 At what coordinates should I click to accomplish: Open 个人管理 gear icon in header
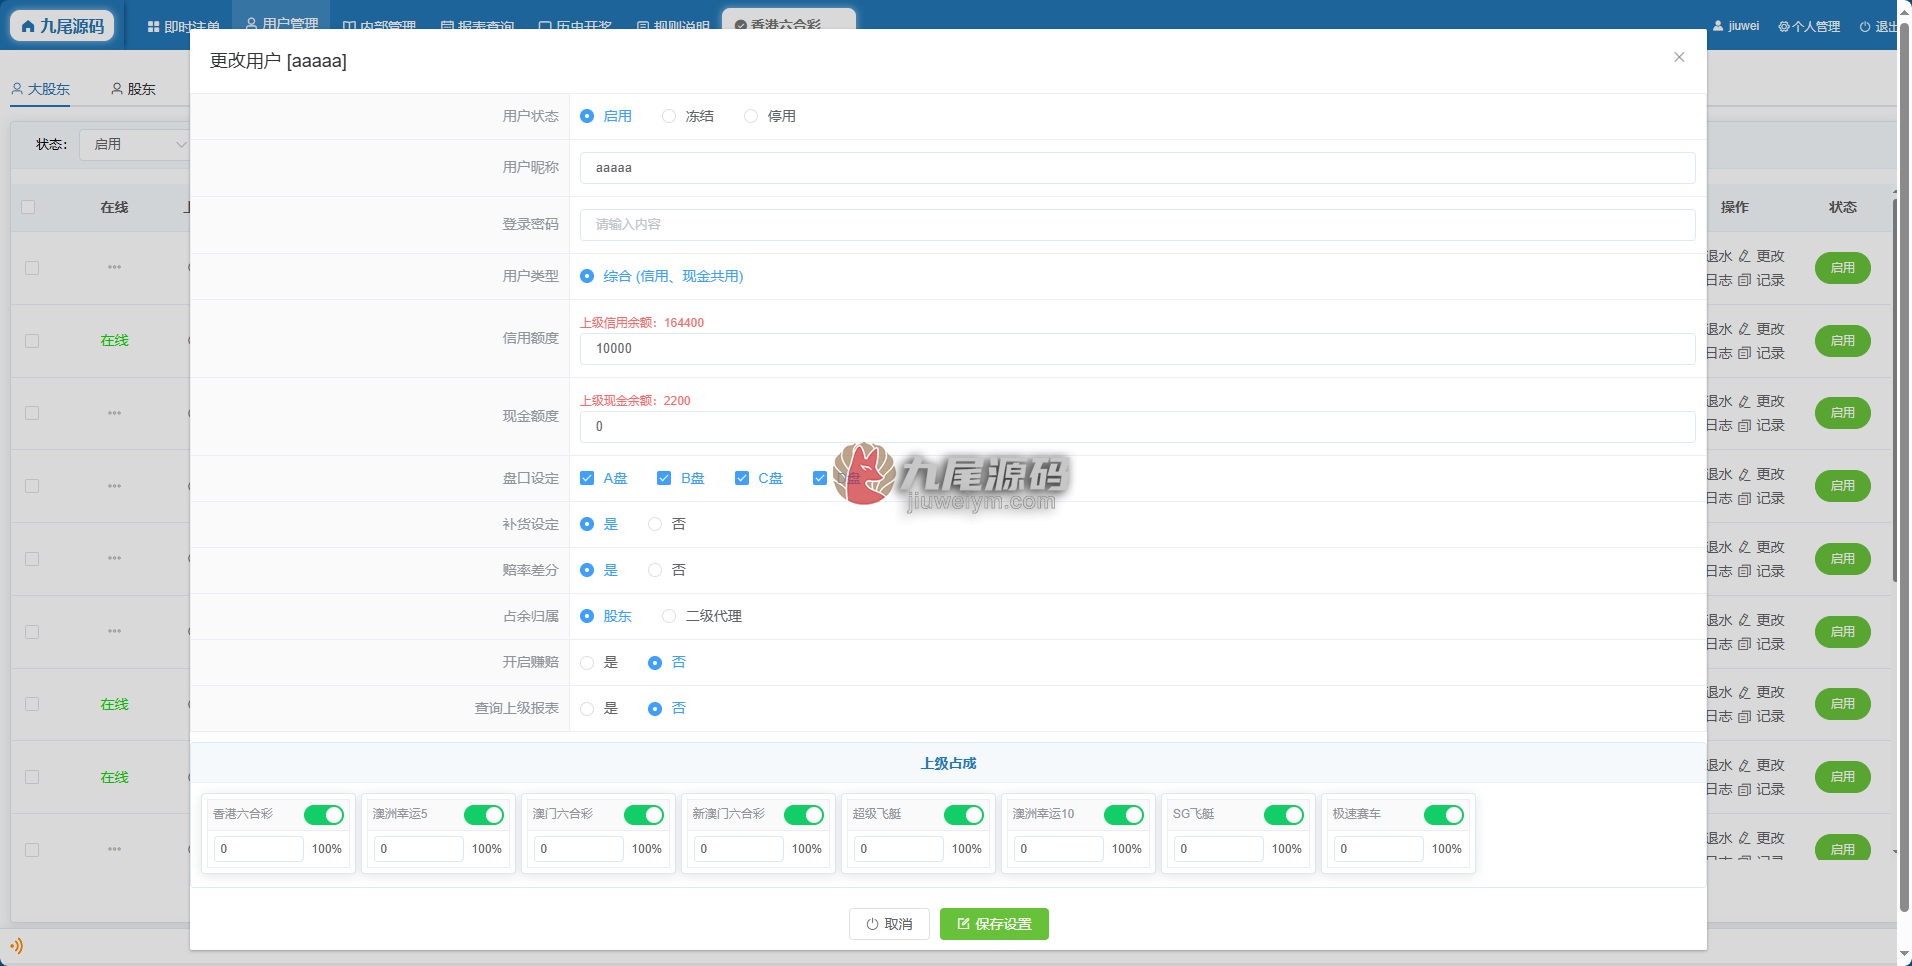point(1784,27)
